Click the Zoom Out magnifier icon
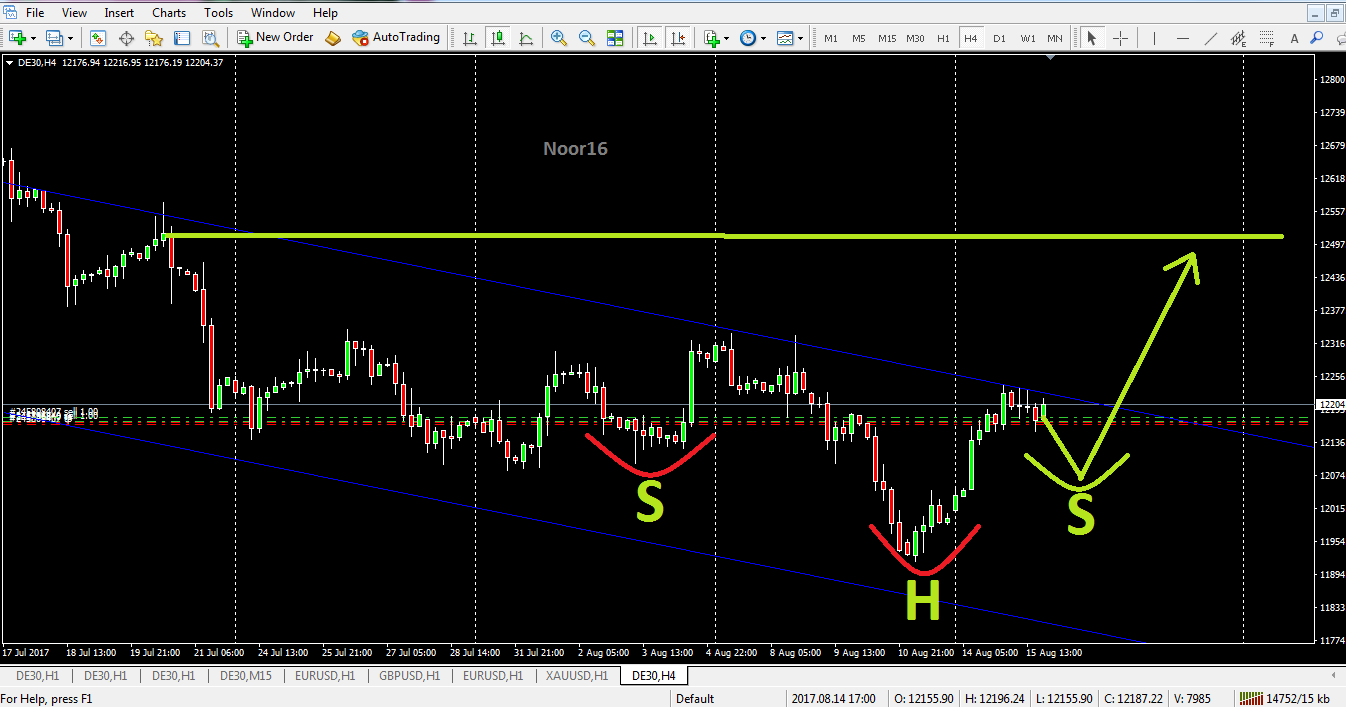The width and height of the screenshot is (1346, 707). pos(586,38)
